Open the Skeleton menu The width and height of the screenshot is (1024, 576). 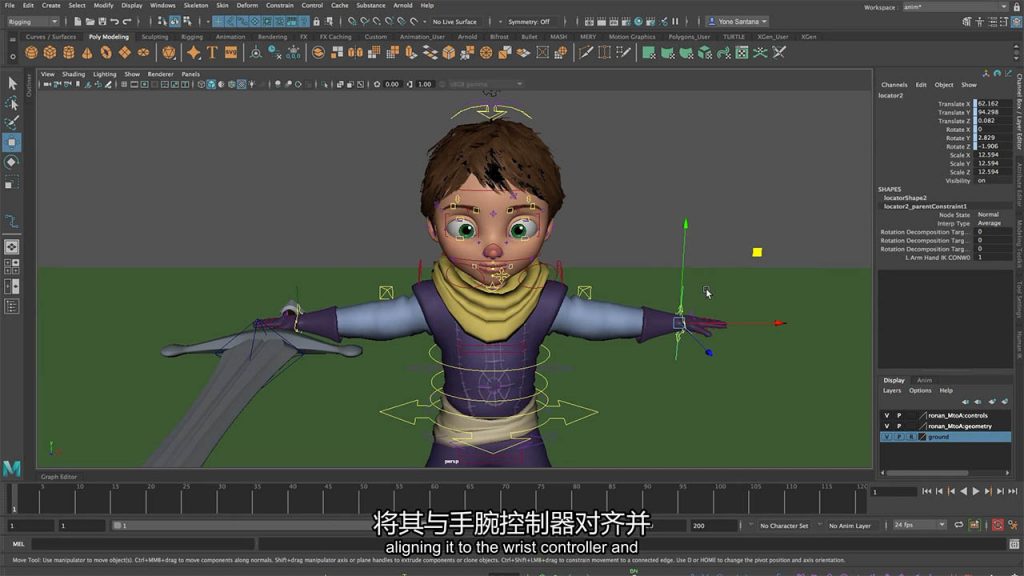pos(196,5)
